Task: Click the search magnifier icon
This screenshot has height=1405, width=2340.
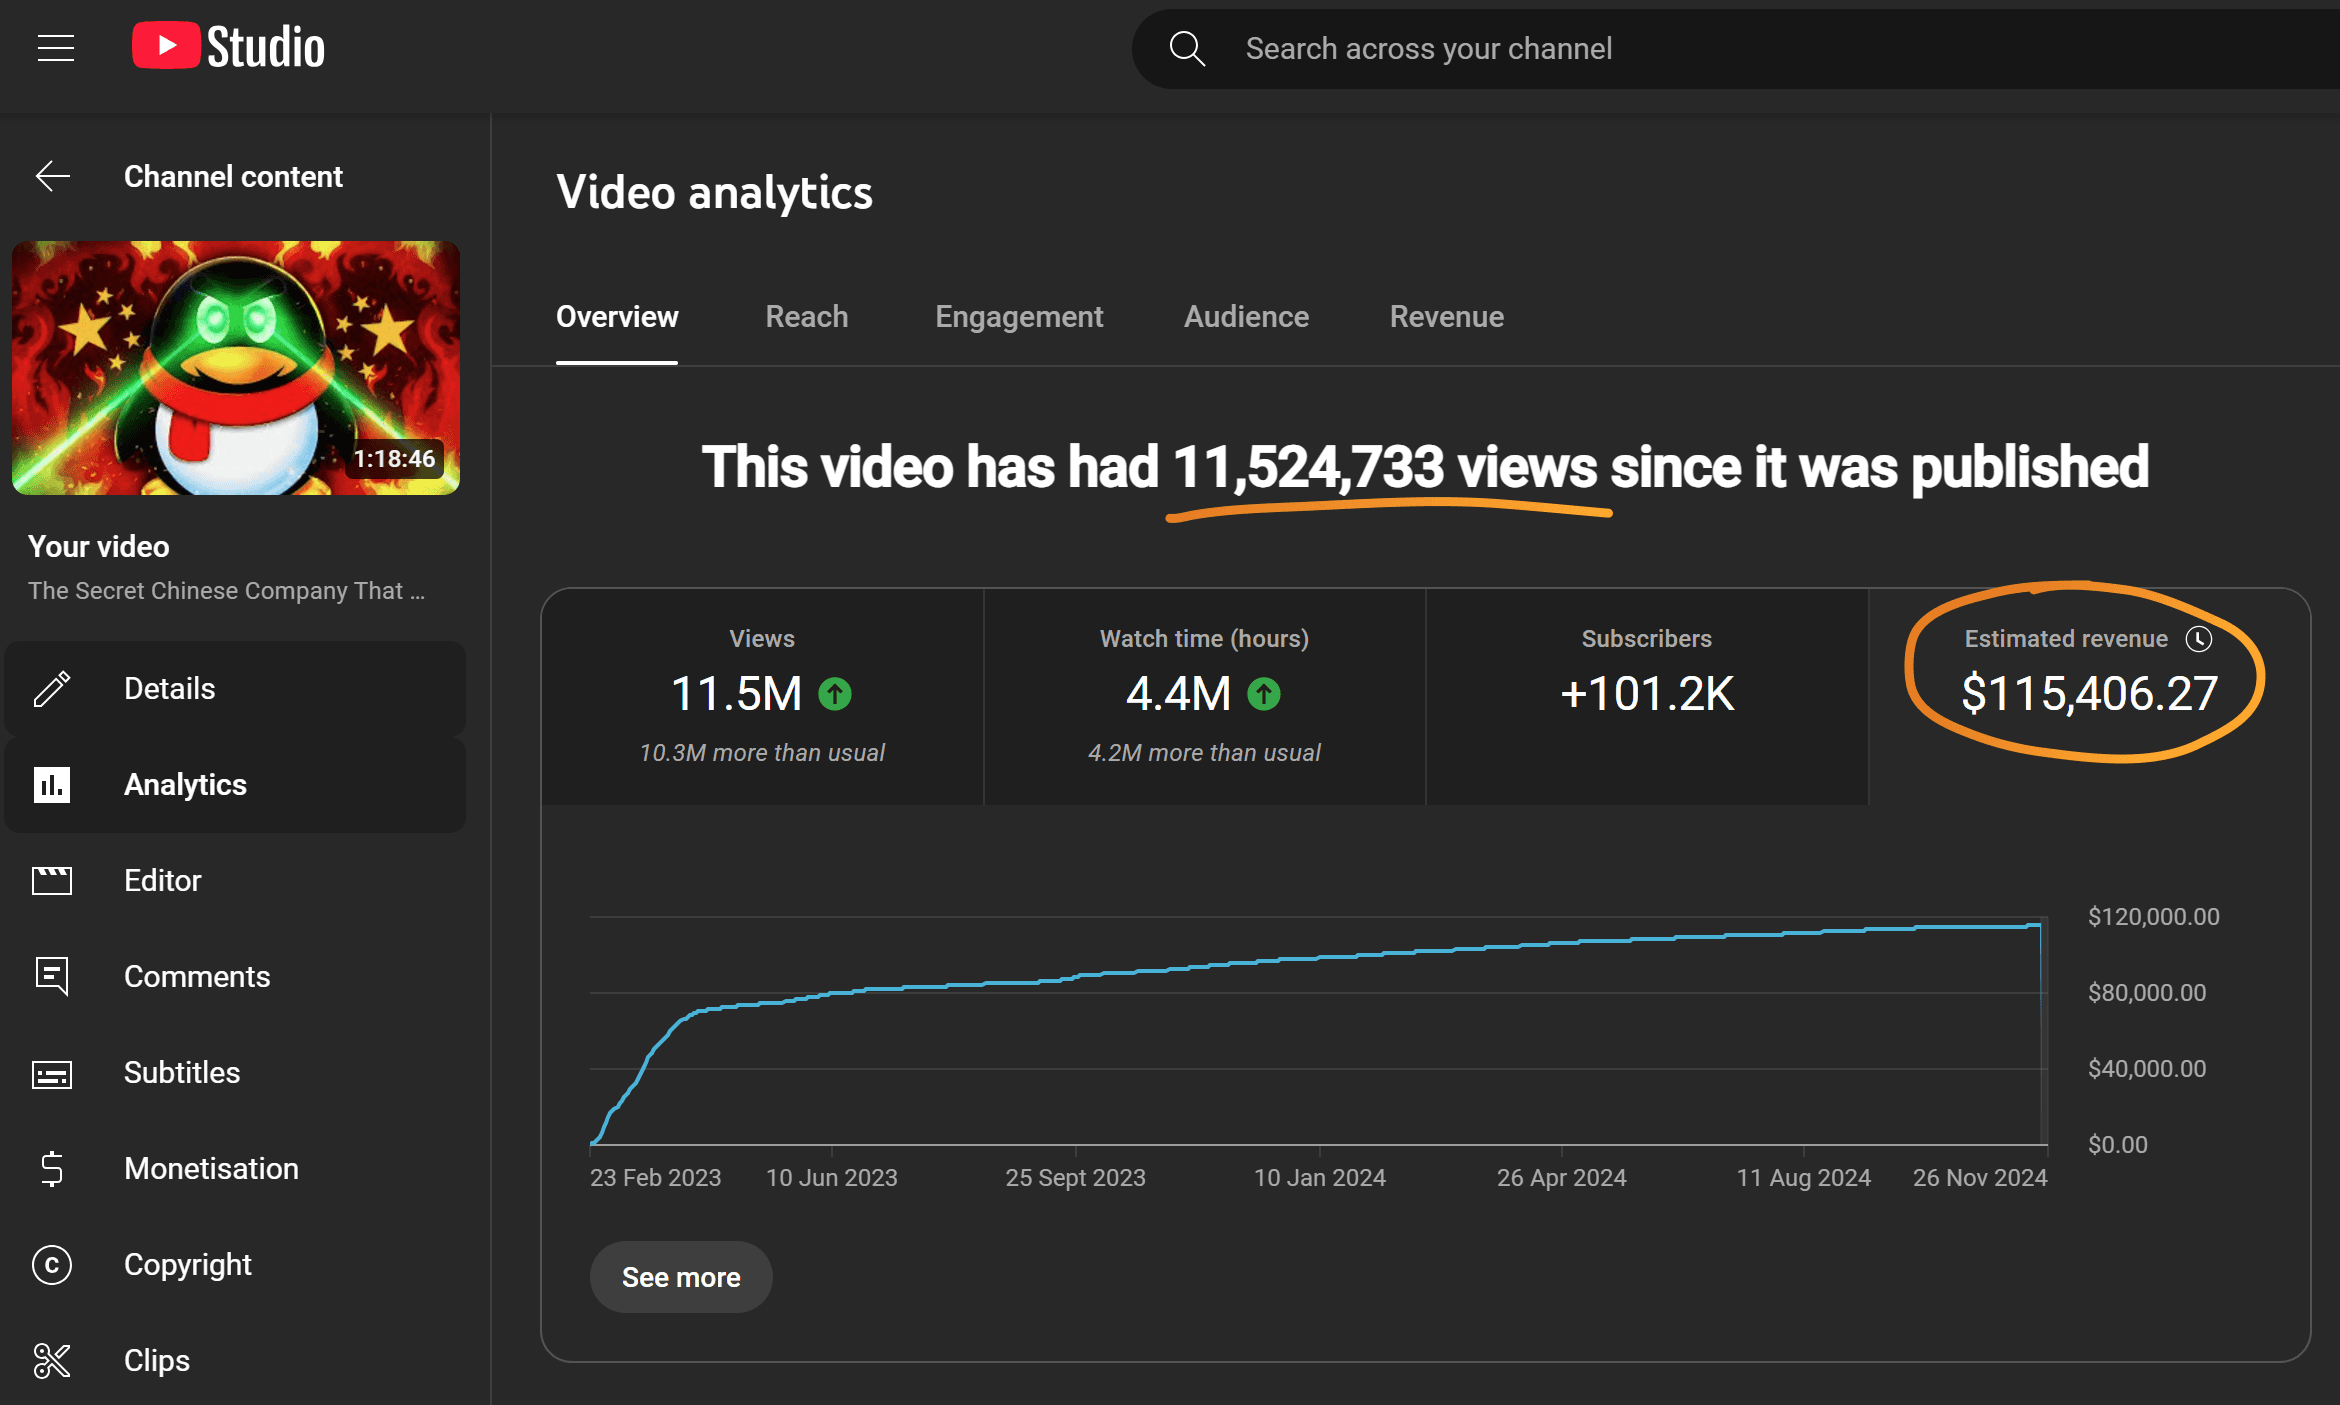Action: point(1186,48)
